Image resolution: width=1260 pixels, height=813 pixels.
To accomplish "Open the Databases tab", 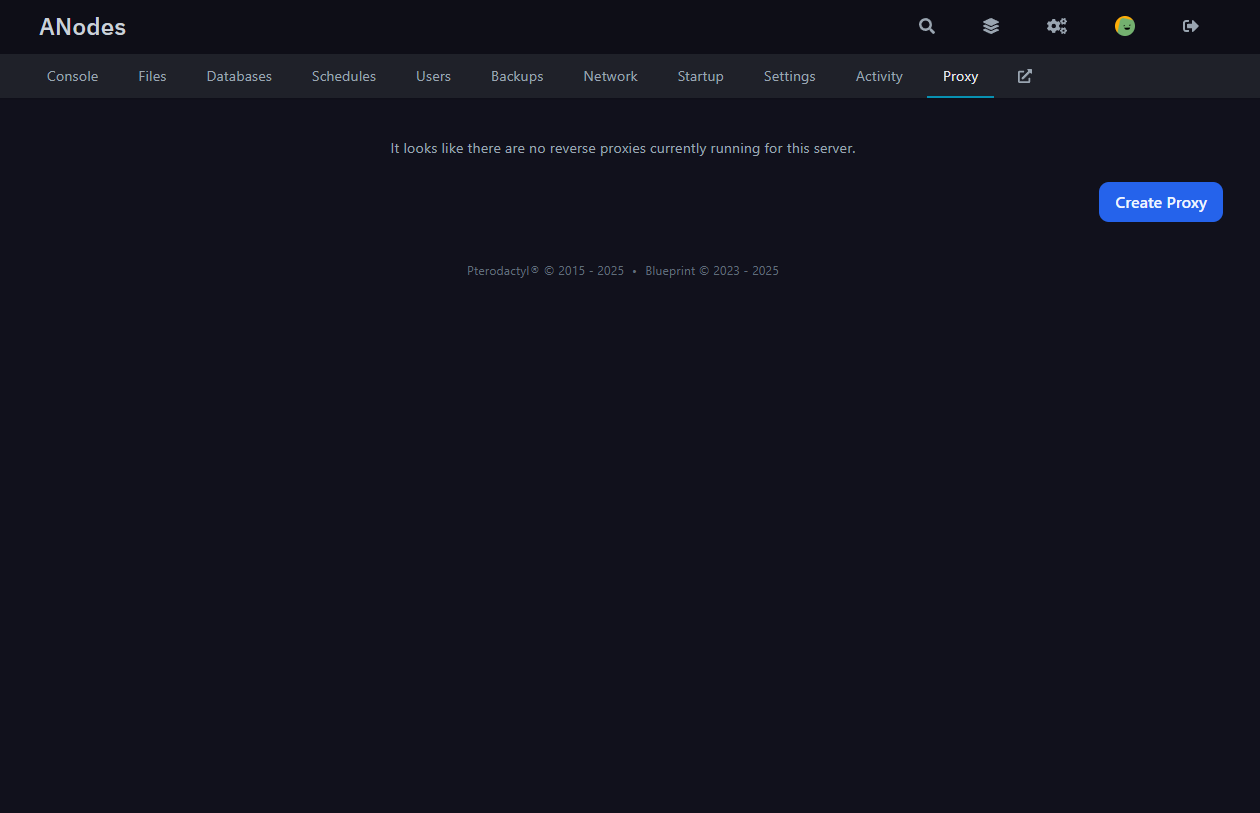I will [x=239, y=75].
